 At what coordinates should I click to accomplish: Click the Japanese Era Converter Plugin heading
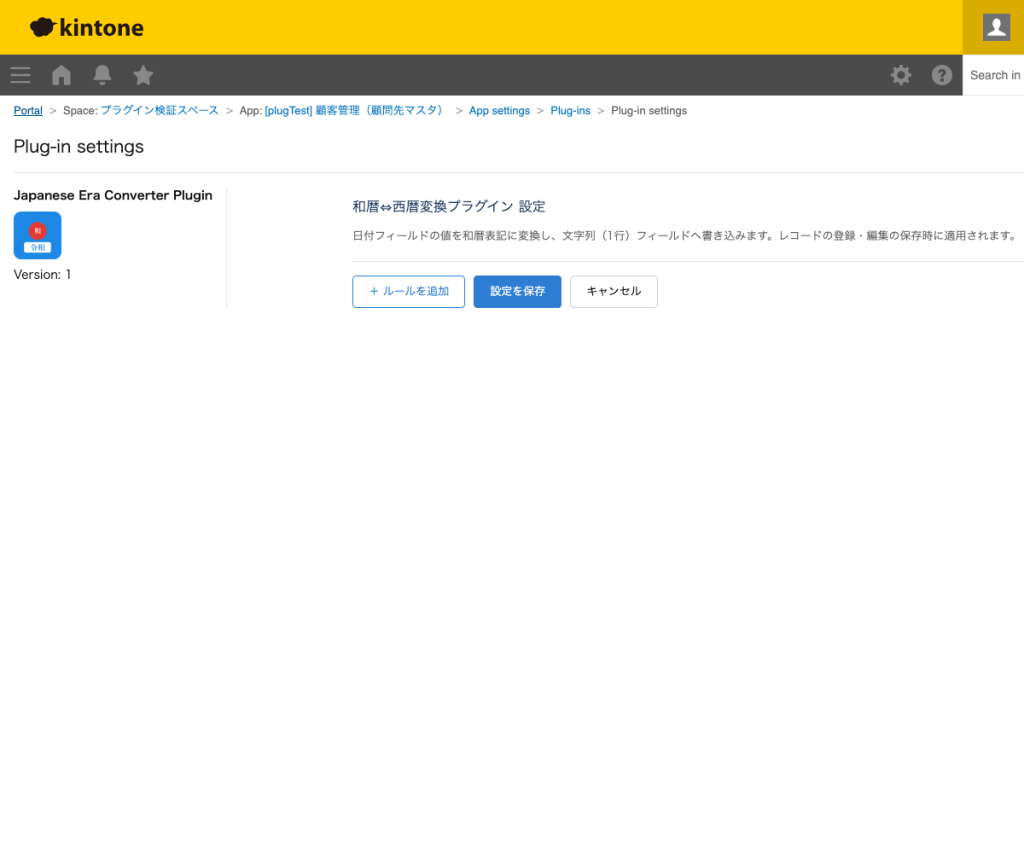[113, 195]
